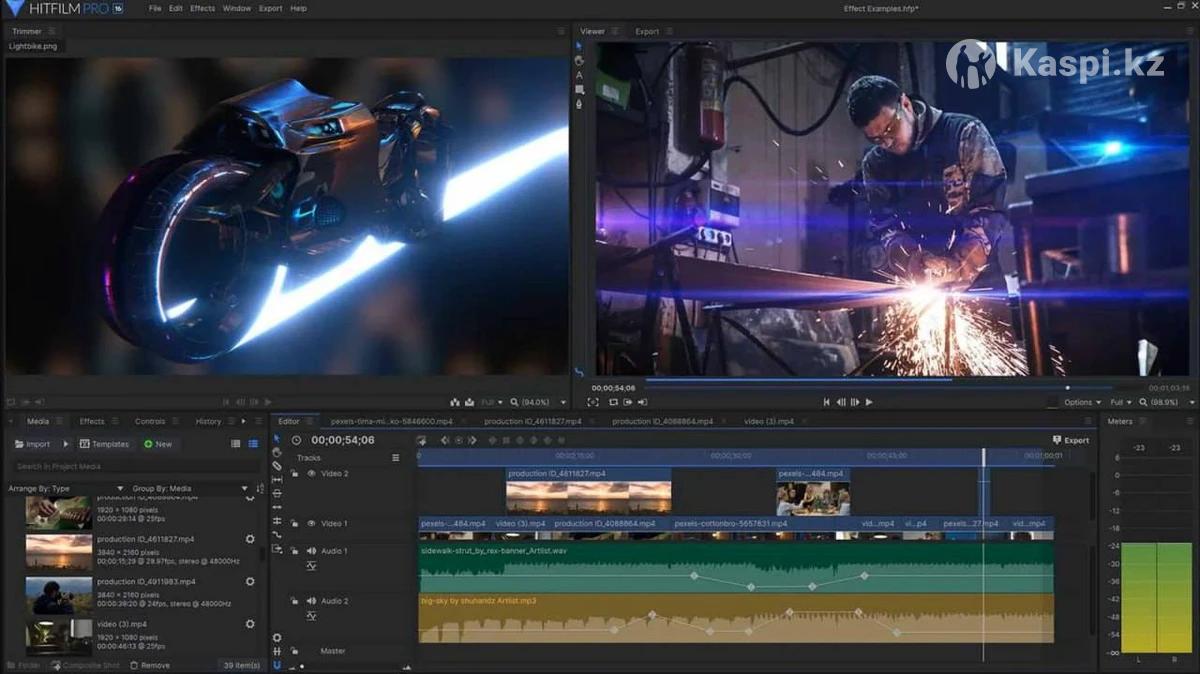Open the Effects menu in the menu bar
Viewport: 1200px width, 674px height.
click(202, 8)
